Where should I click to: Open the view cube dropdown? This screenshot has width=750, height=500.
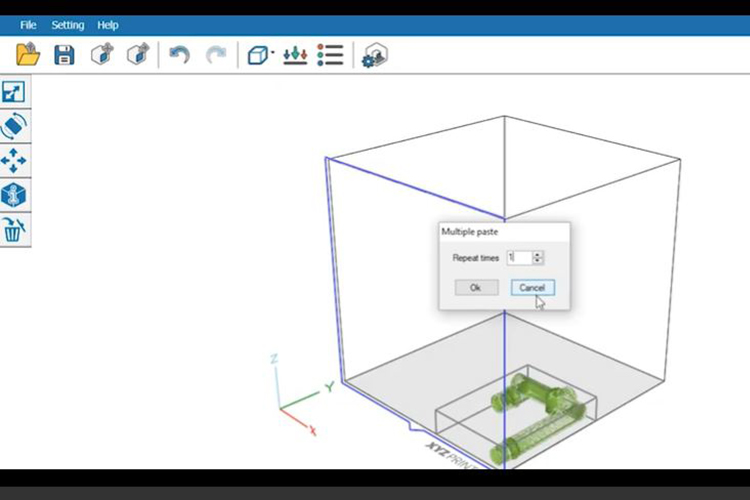(x=260, y=55)
